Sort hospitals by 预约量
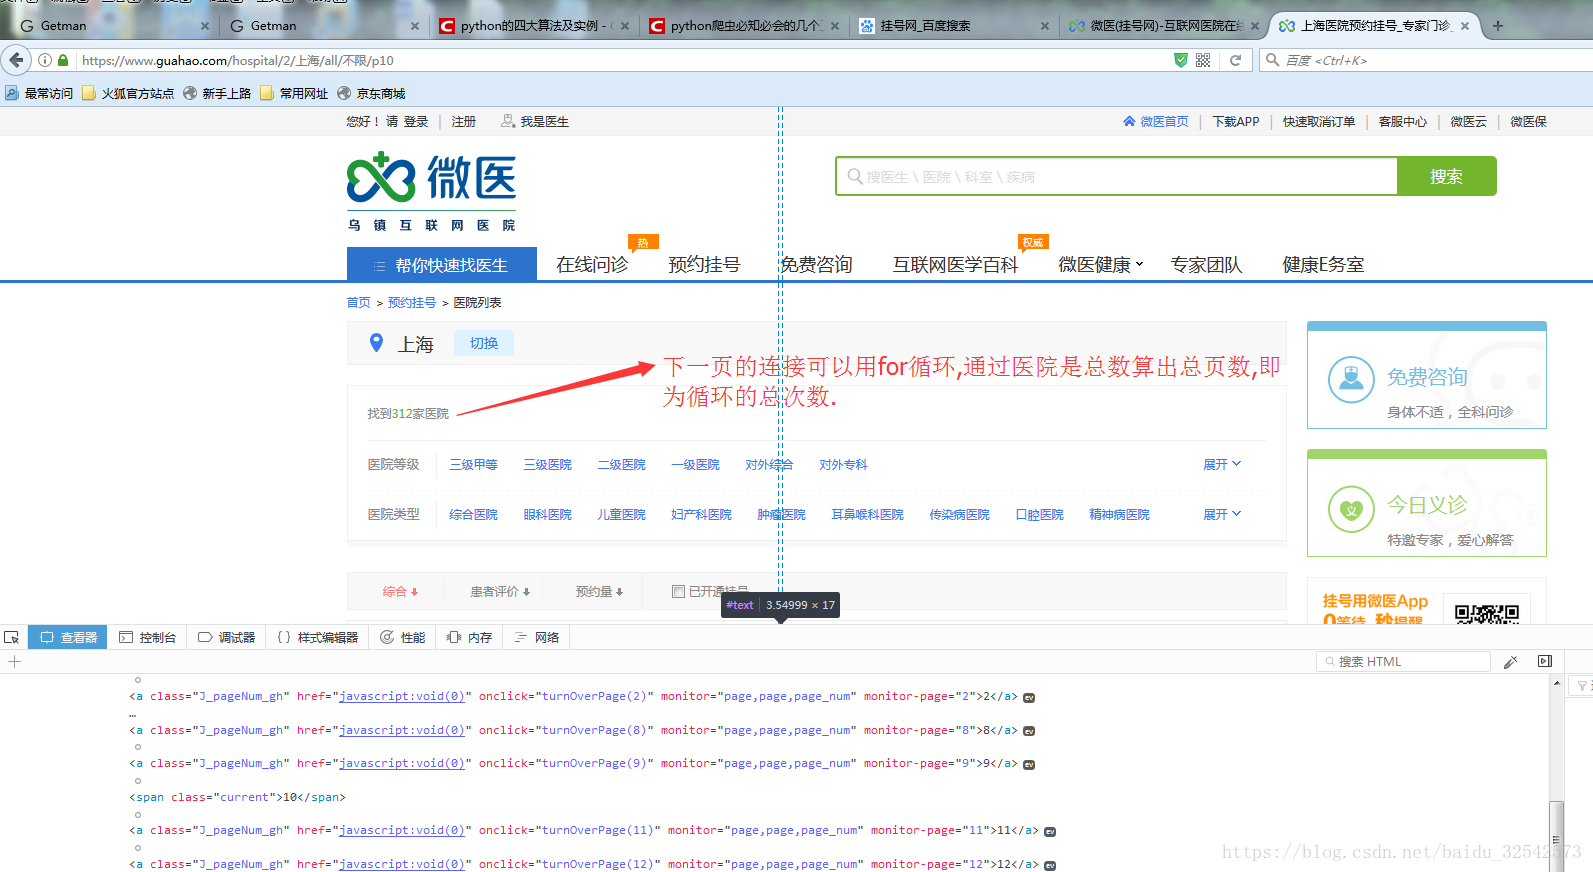The image size is (1593, 872). point(599,591)
